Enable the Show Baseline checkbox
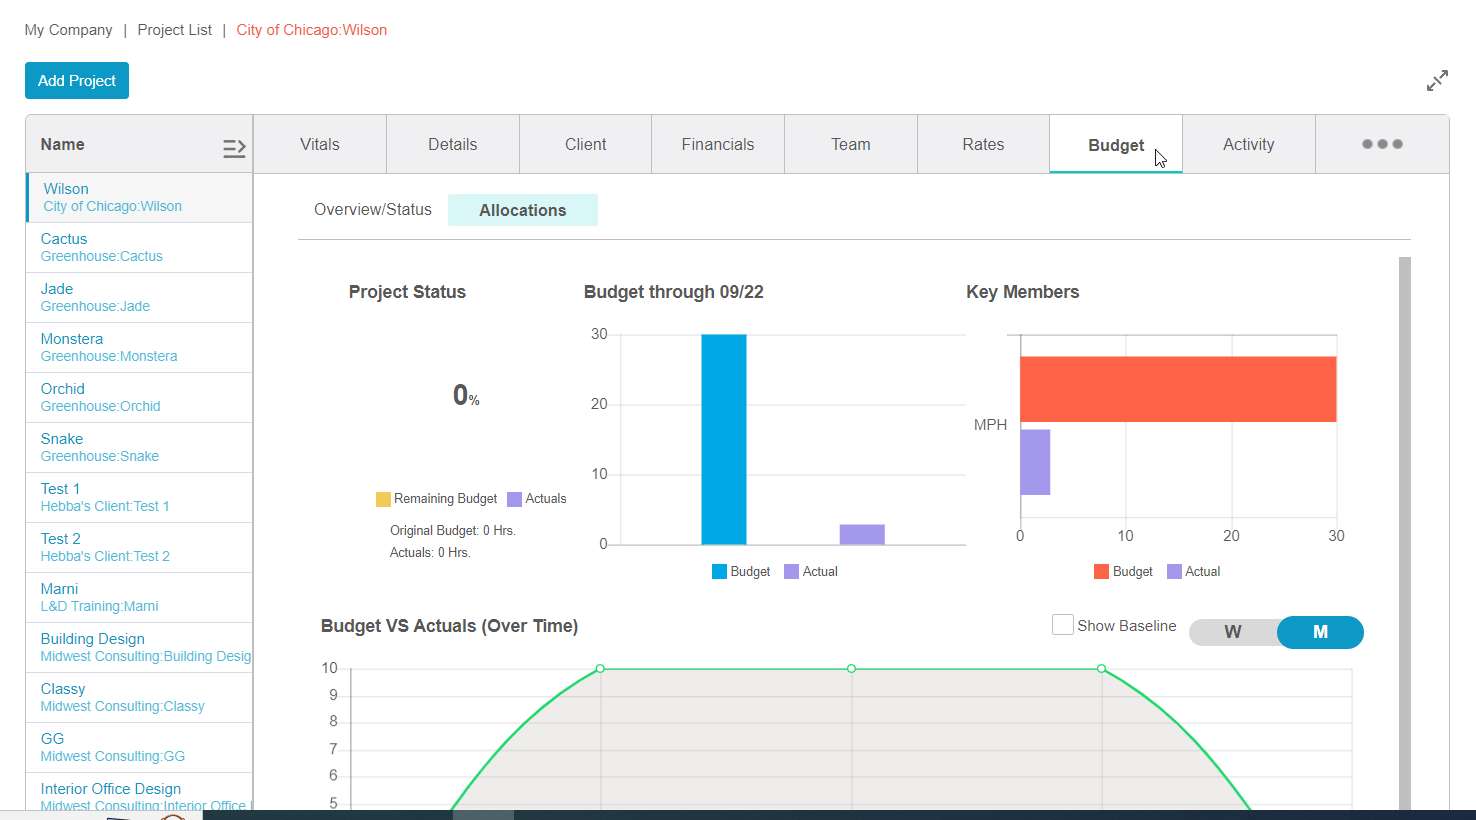The width and height of the screenshot is (1476, 820). (1062, 625)
